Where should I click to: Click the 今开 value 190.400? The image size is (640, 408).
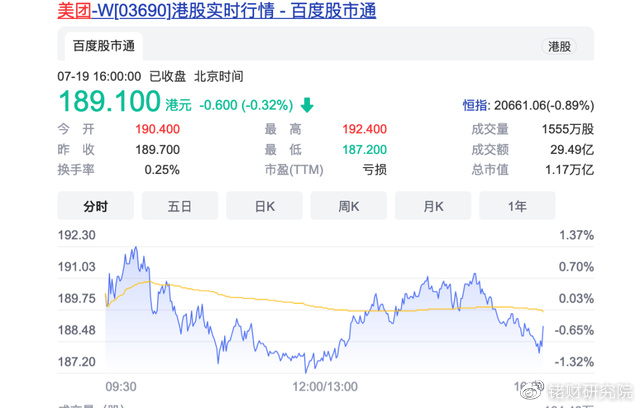(158, 129)
